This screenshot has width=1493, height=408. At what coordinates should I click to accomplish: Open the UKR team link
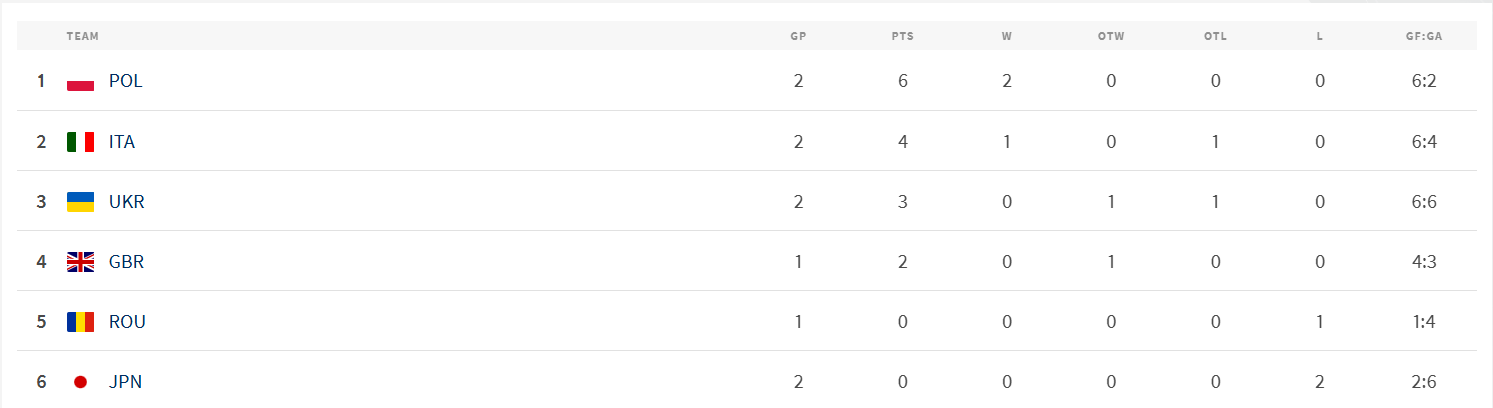(127, 202)
